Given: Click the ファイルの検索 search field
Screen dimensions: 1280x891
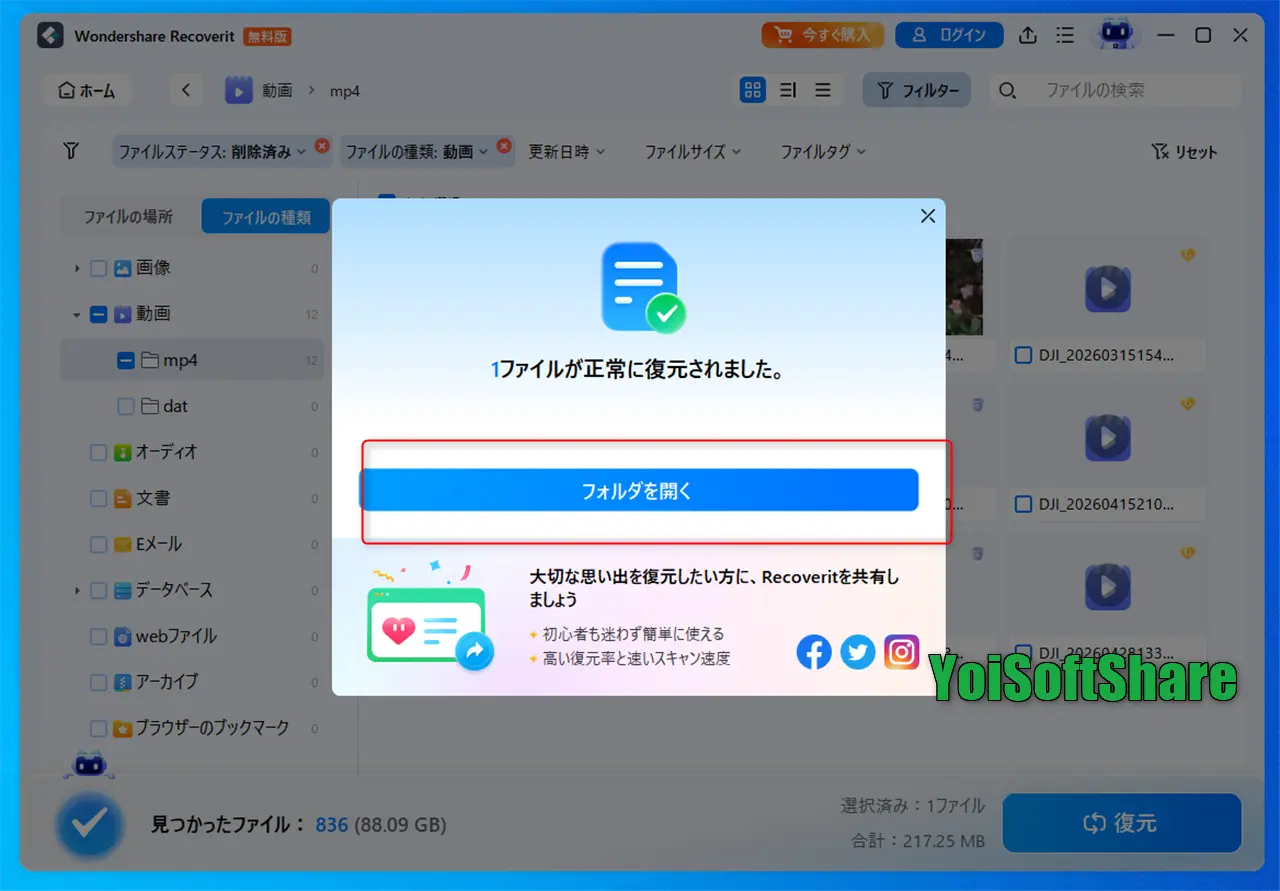Looking at the screenshot, I should click(1115, 90).
